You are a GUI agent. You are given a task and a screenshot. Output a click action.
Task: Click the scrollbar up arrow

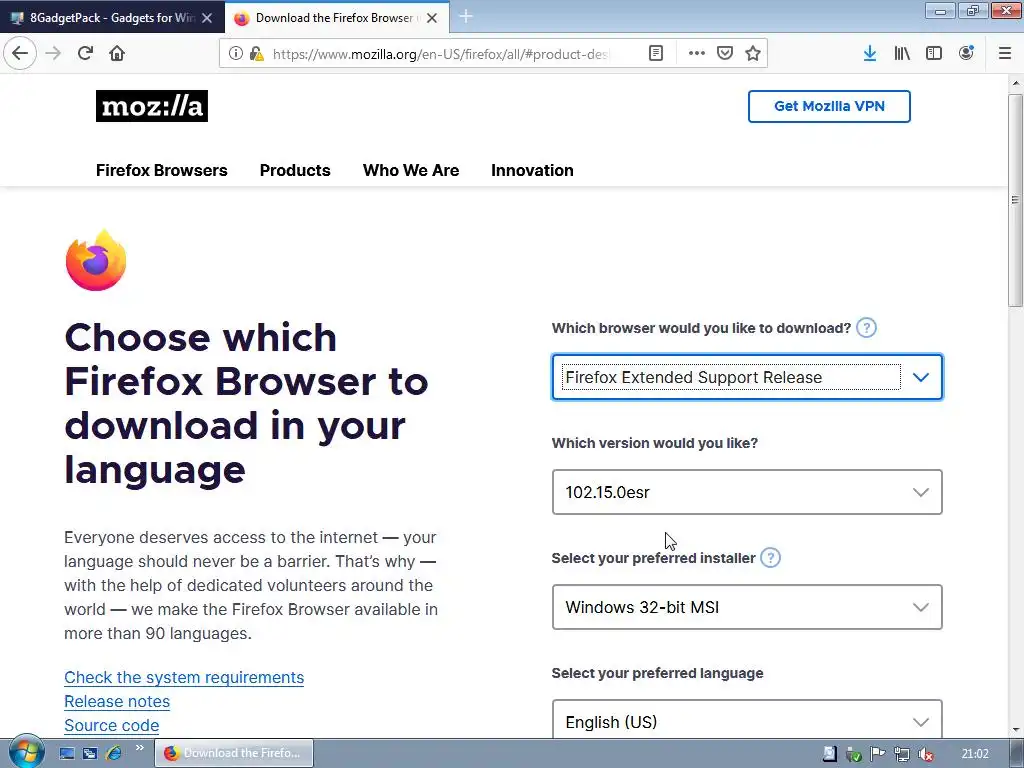pyautogui.click(x=1016, y=84)
